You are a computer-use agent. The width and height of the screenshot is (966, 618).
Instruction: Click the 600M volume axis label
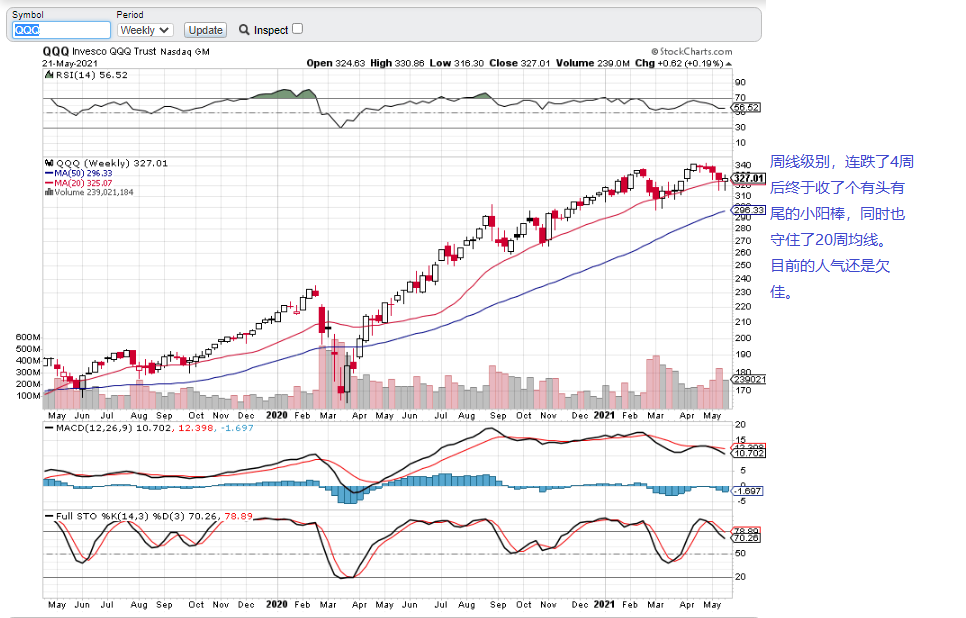coord(28,337)
